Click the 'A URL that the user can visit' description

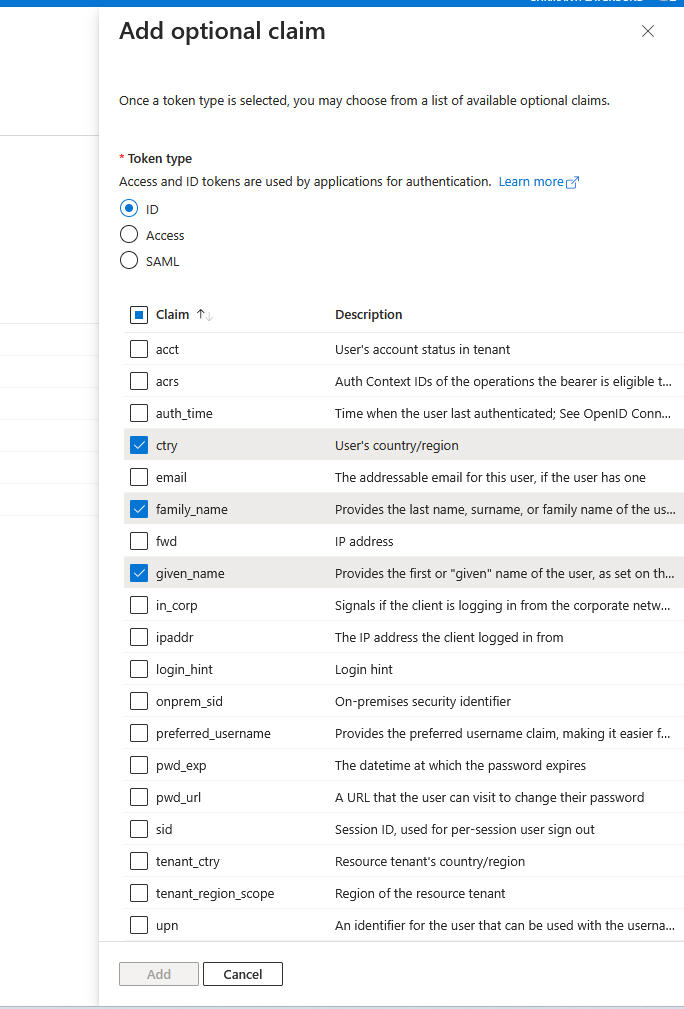[x=490, y=797]
